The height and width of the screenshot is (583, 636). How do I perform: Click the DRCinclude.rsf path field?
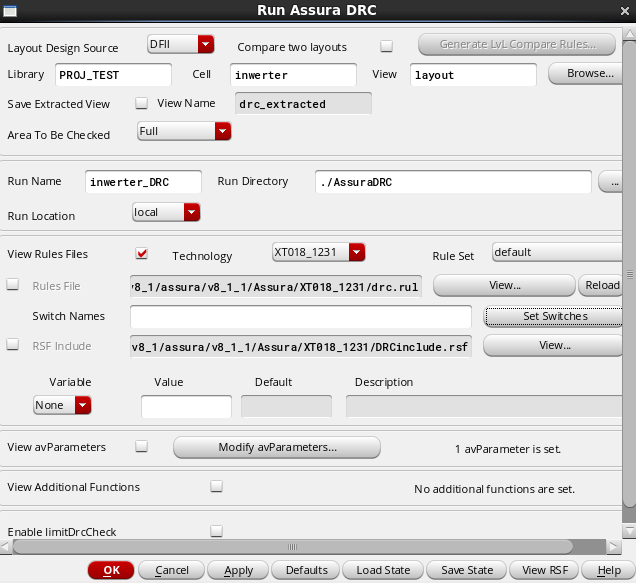pyautogui.click(x=301, y=346)
